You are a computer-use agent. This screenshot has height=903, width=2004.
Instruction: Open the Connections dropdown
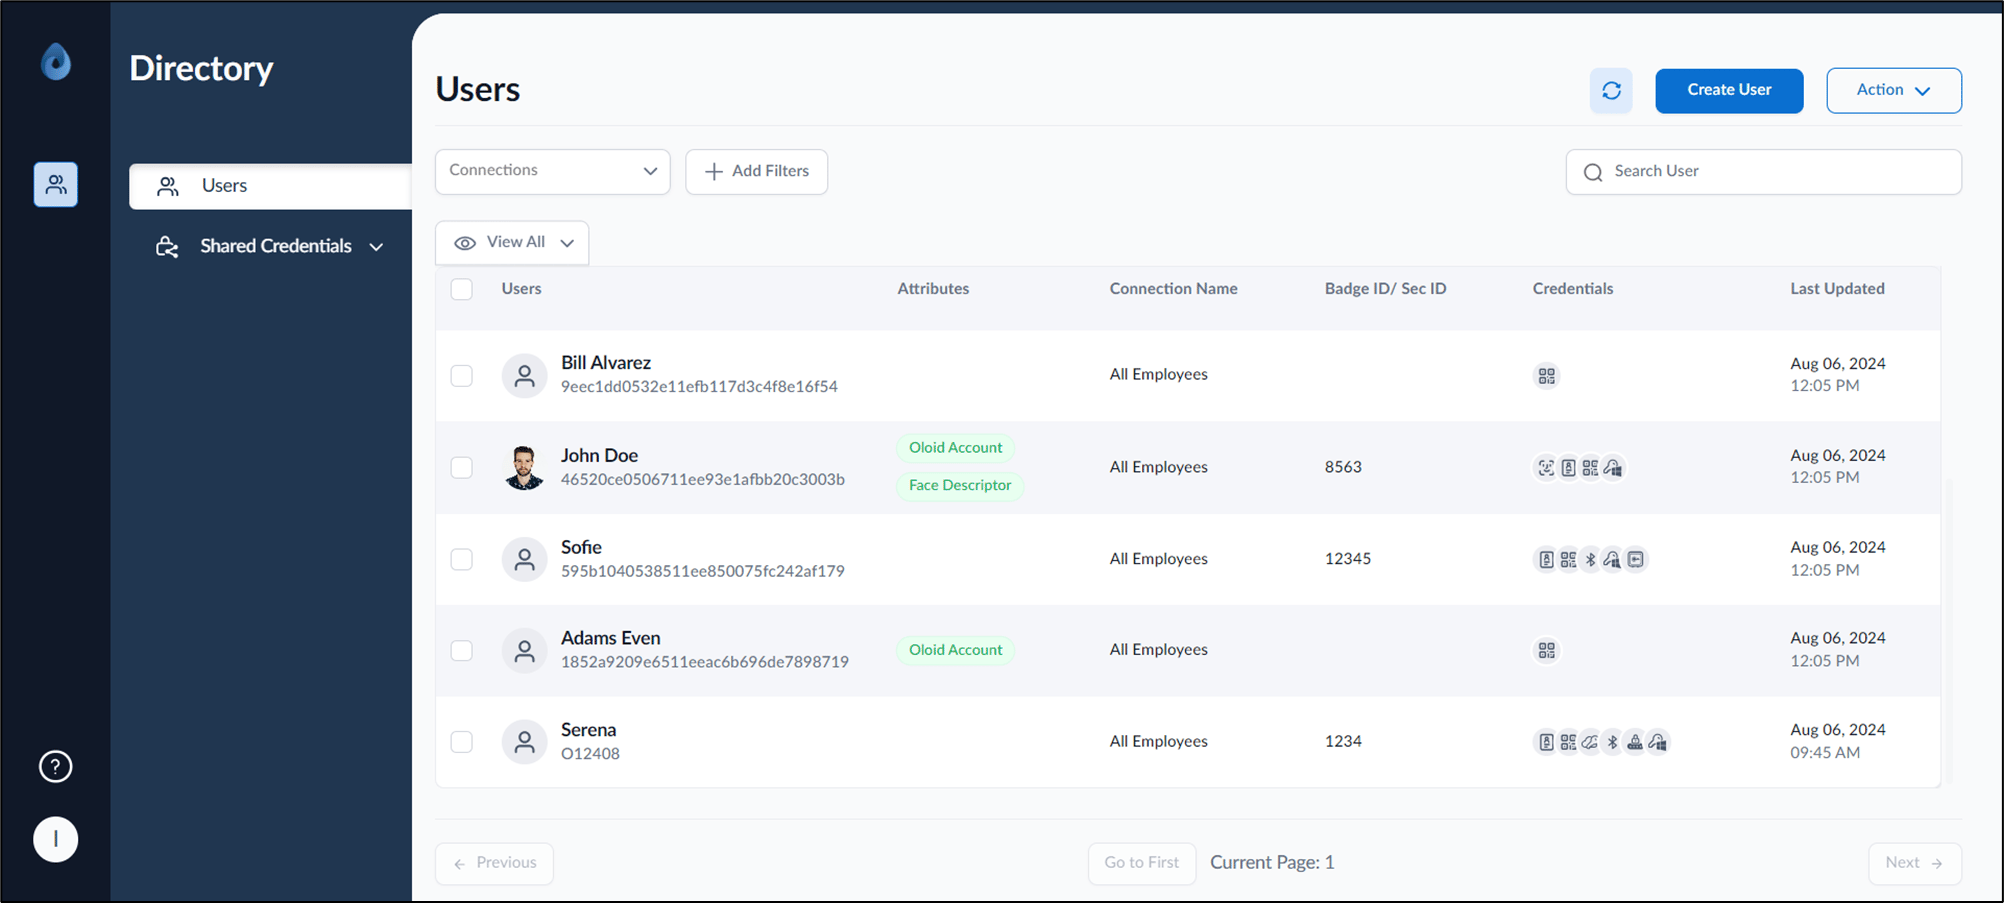(x=552, y=172)
